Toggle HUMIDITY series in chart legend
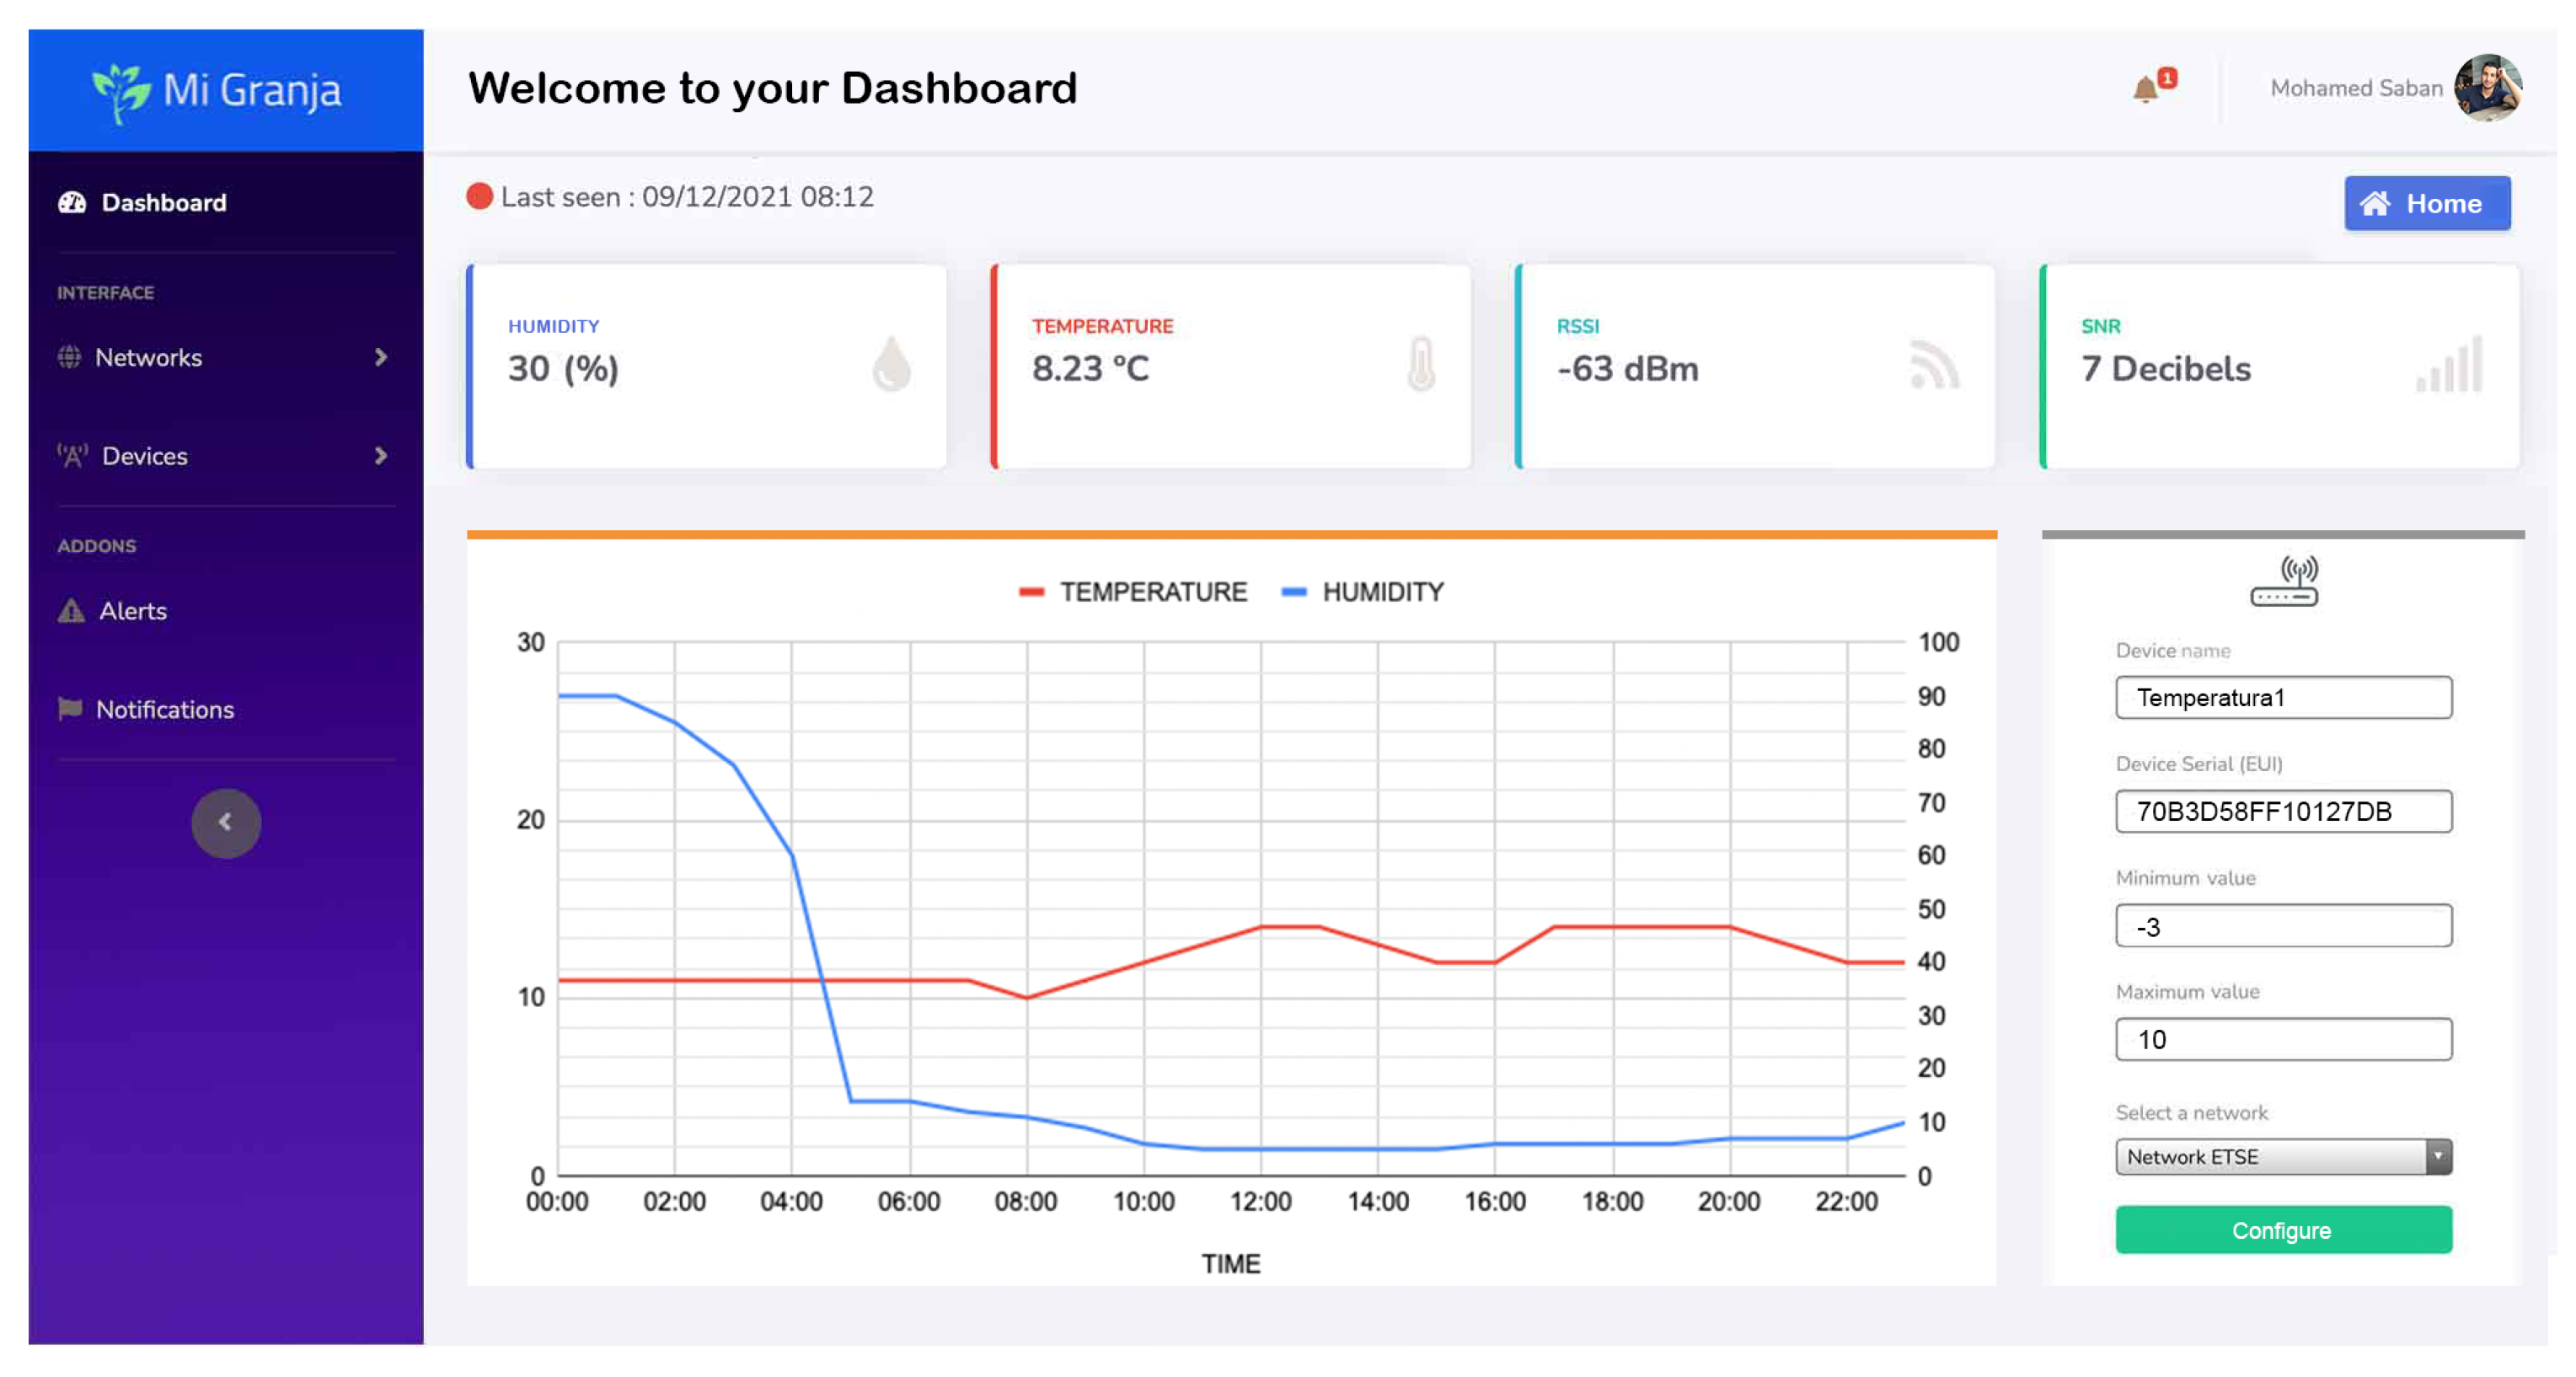 1363,592
